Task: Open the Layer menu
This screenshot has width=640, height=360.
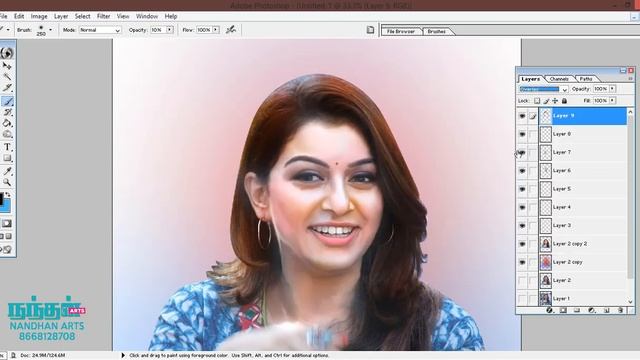Action: point(61,16)
